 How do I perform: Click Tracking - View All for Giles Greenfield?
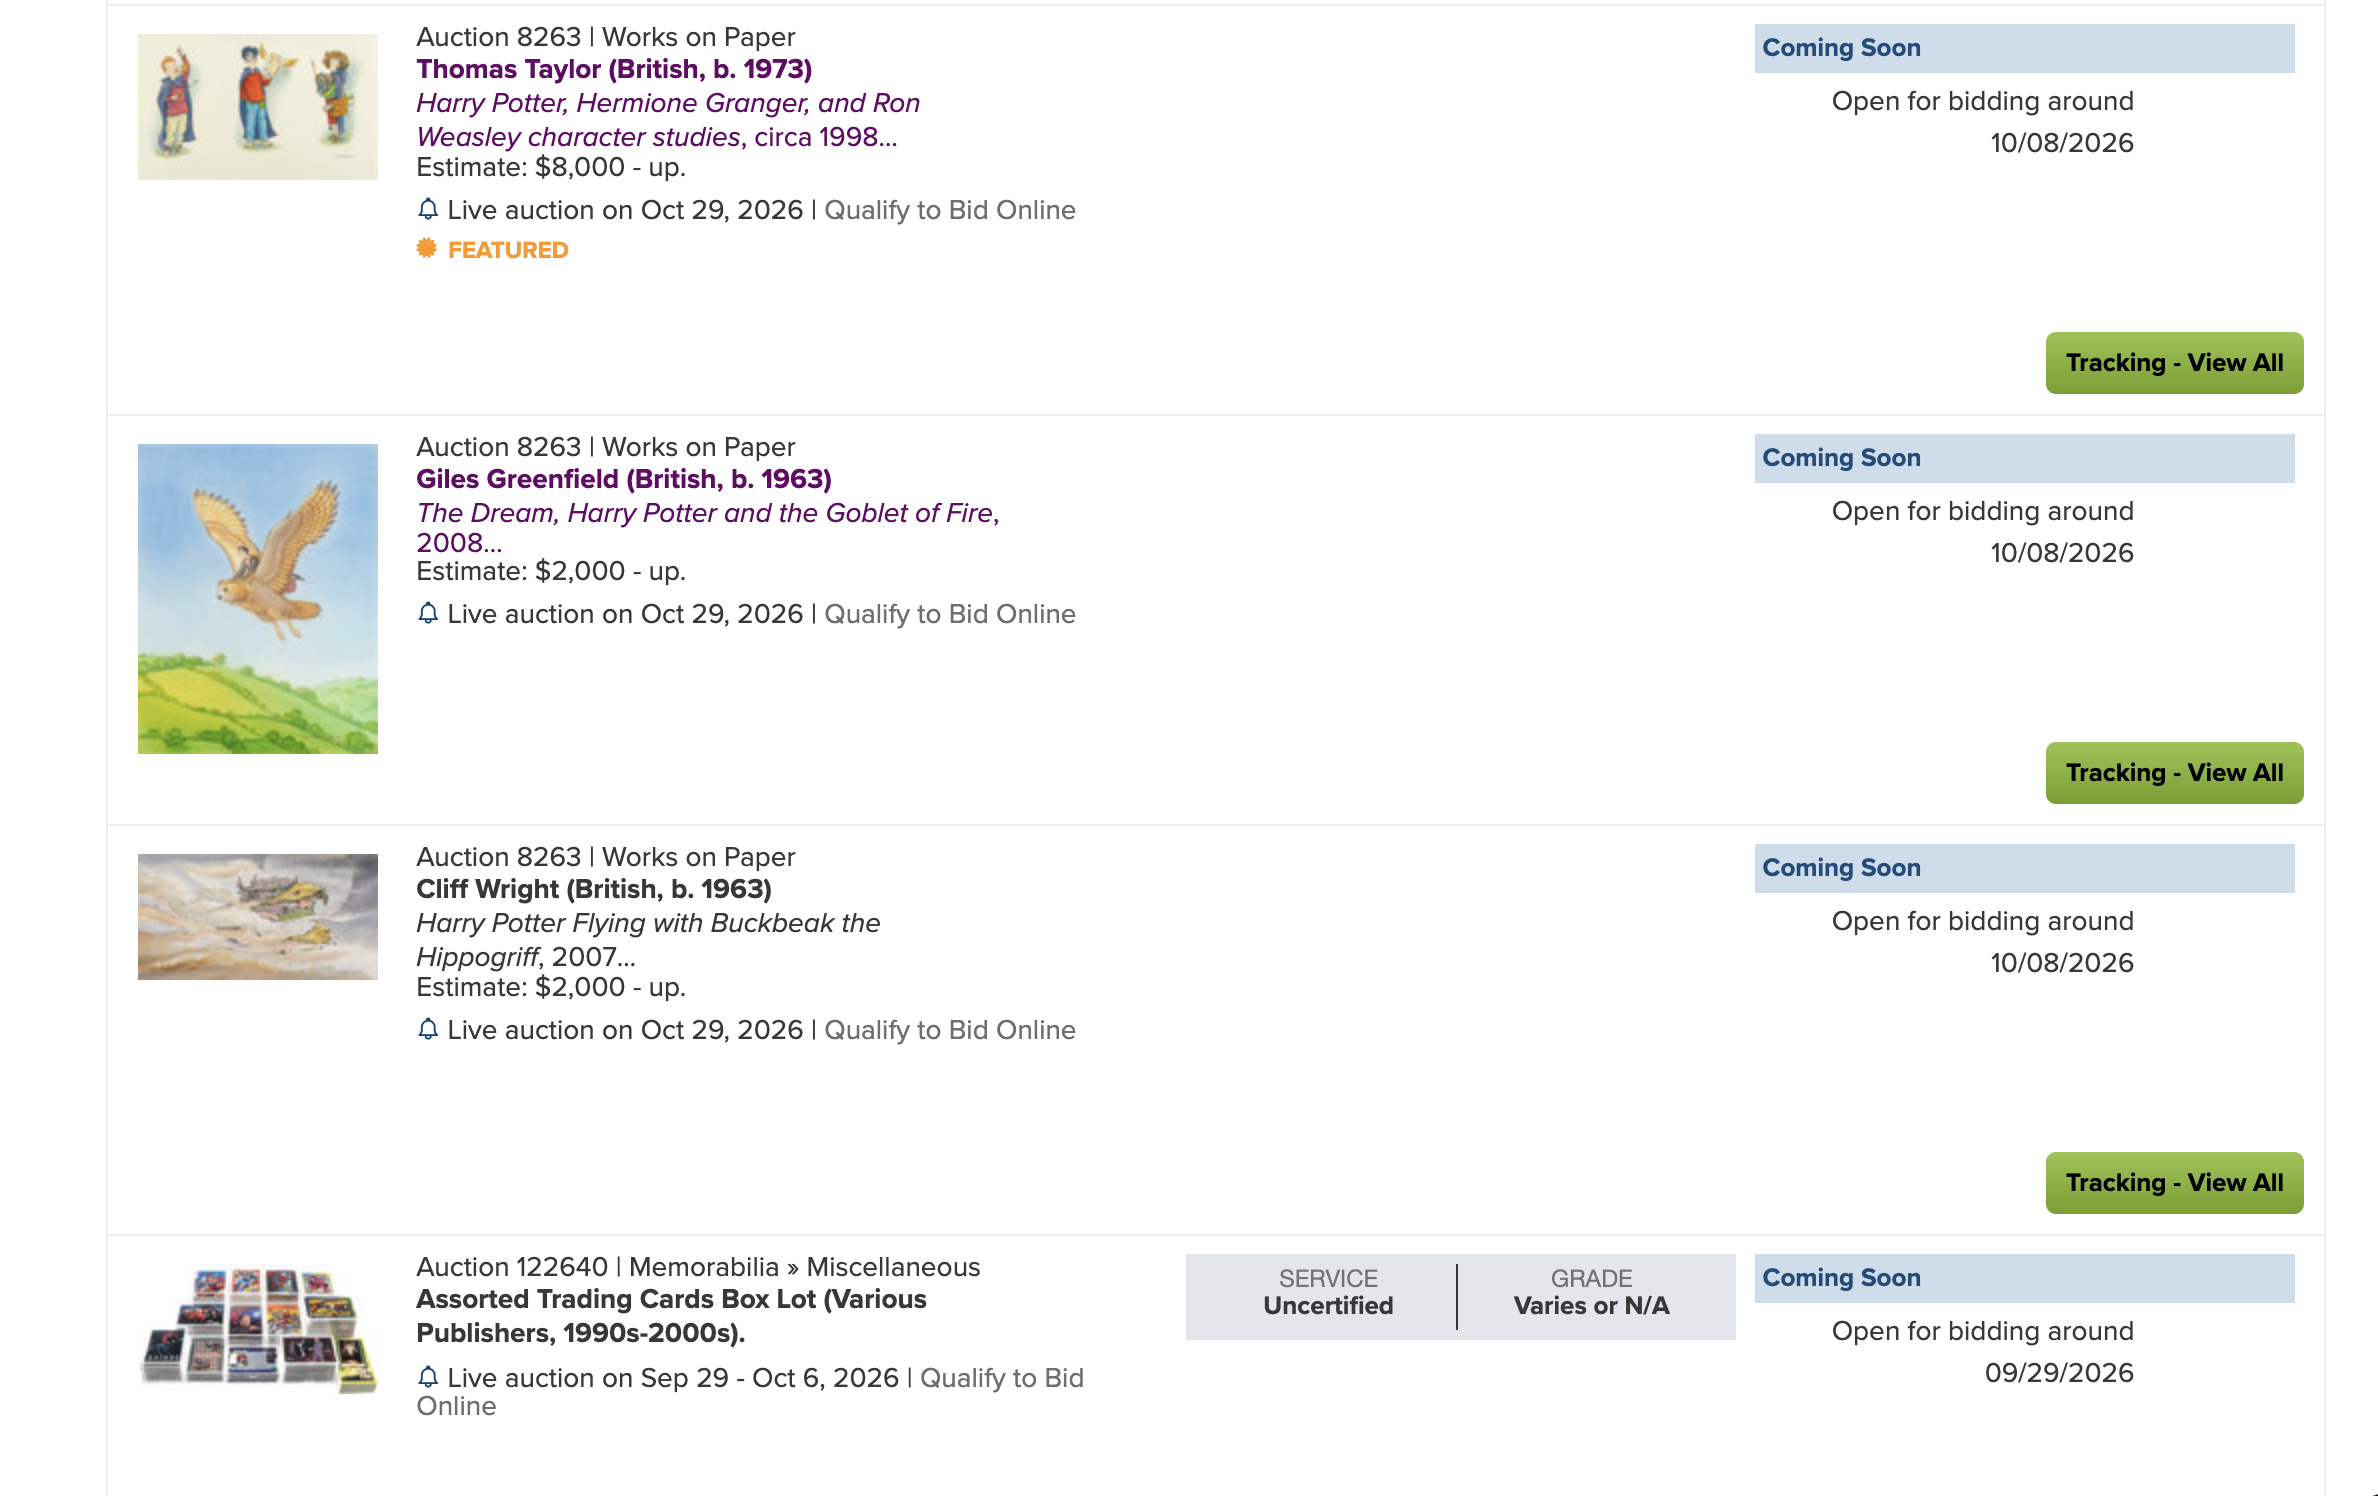click(x=2174, y=773)
